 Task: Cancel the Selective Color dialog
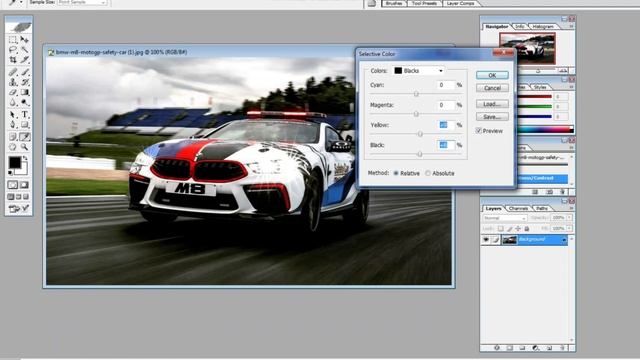pos(492,88)
